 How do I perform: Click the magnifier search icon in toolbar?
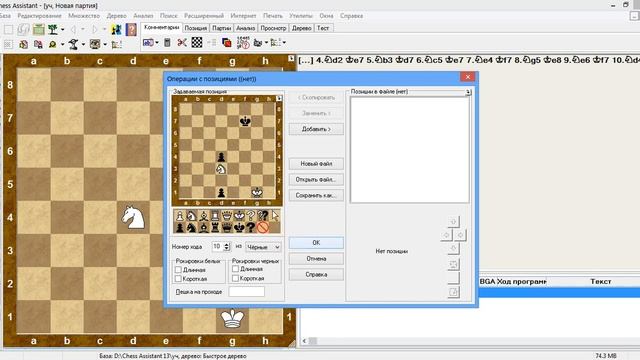click(x=53, y=44)
